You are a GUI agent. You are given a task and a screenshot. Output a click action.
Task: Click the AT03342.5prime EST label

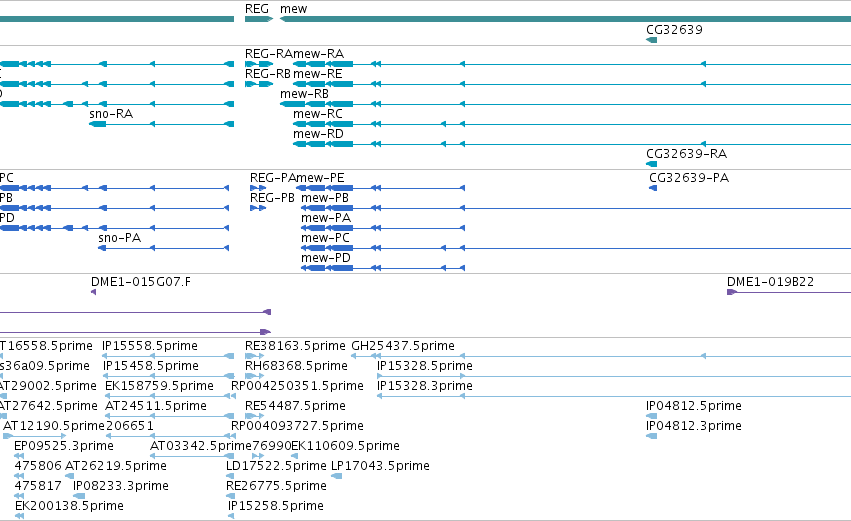pyautogui.click(x=201, y=447)
